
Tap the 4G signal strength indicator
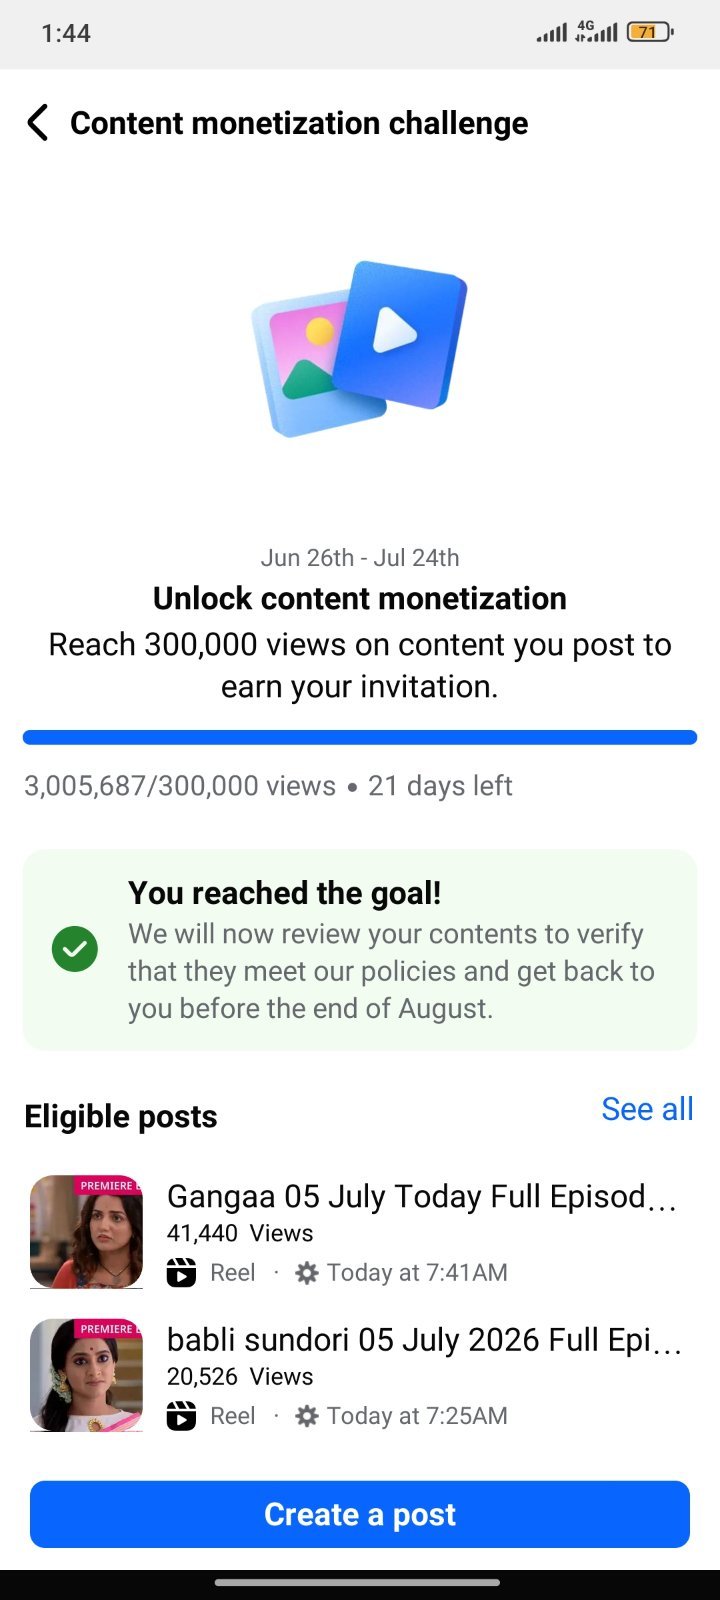596,32
